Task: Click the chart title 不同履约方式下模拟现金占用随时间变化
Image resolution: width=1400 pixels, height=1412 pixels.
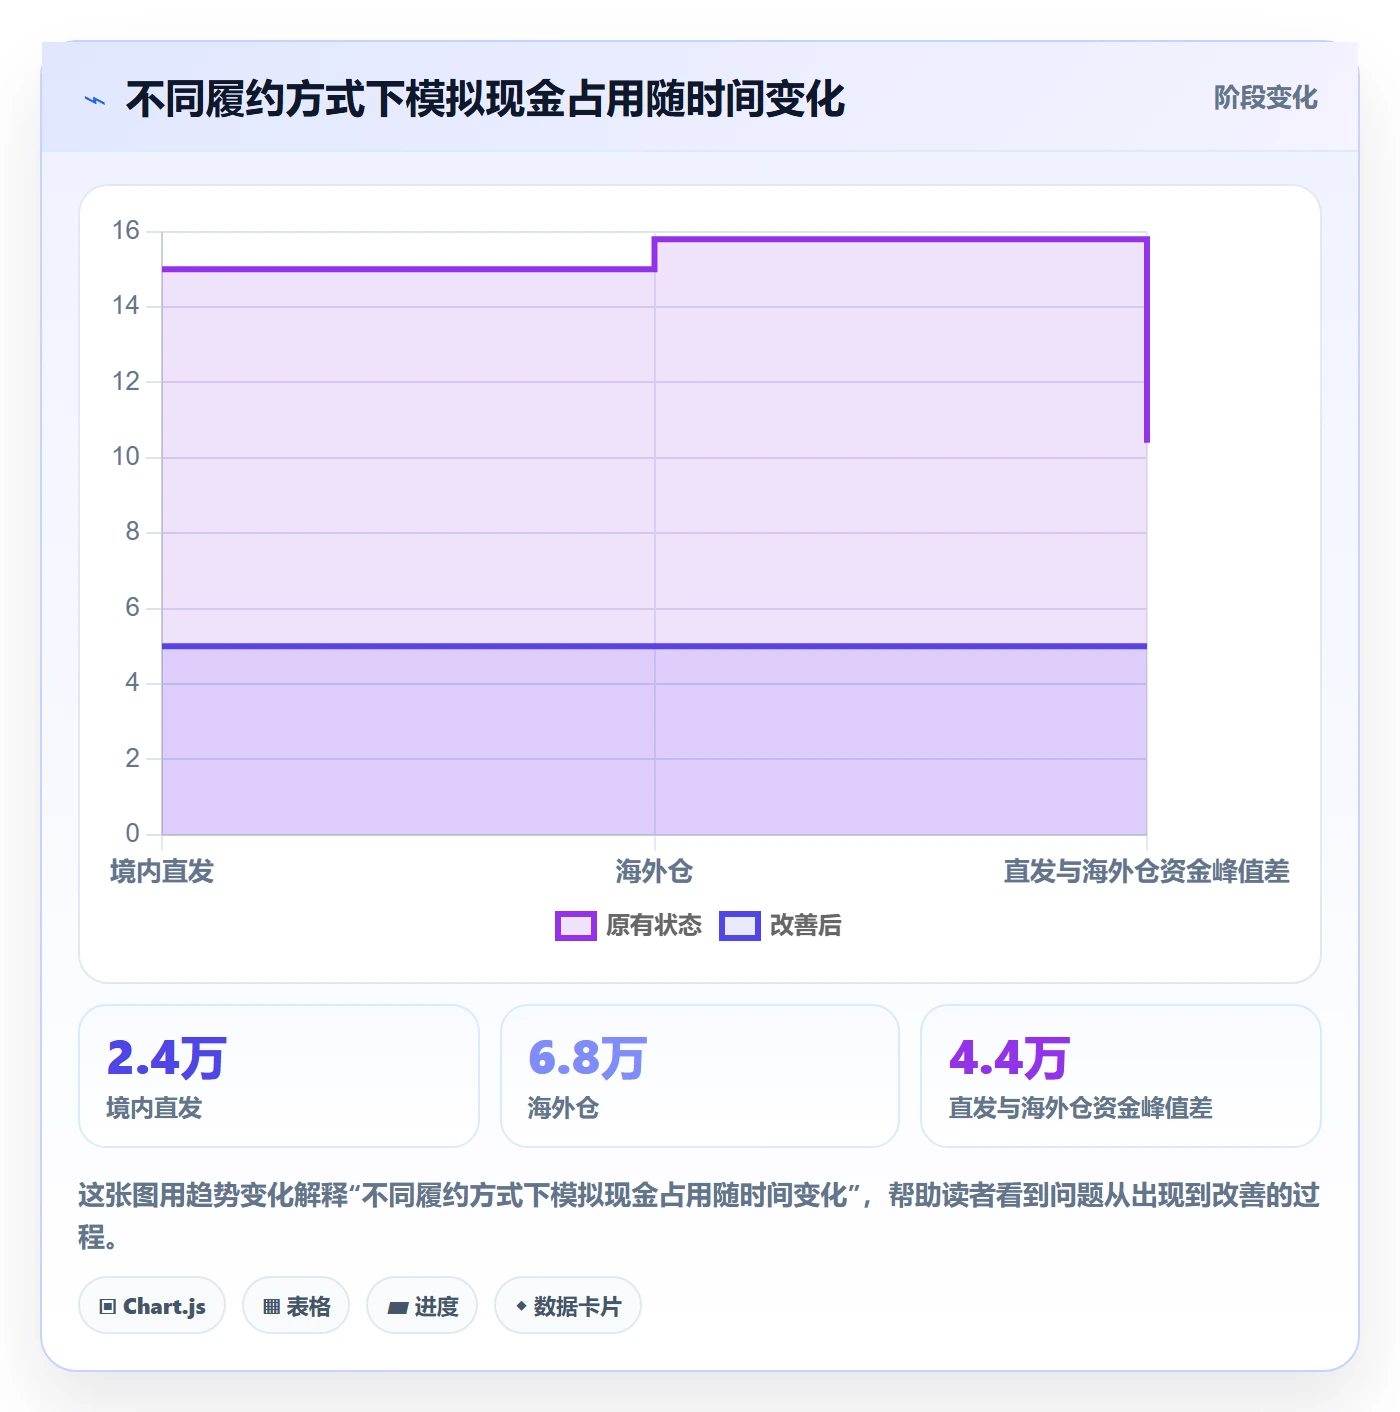Action: (486, 100)
